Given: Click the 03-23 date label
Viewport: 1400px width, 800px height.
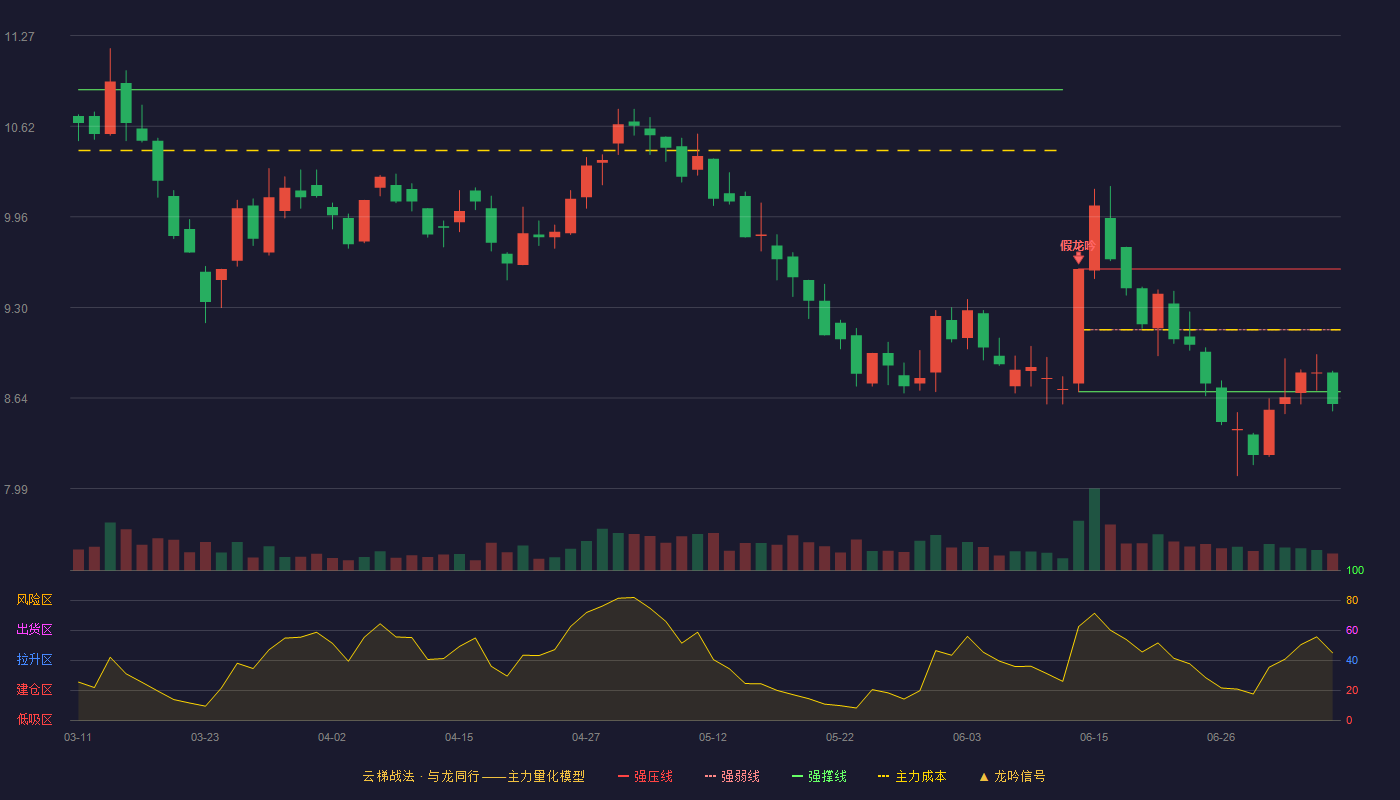Looking at the screenshot, I should [x=205, y=737].
